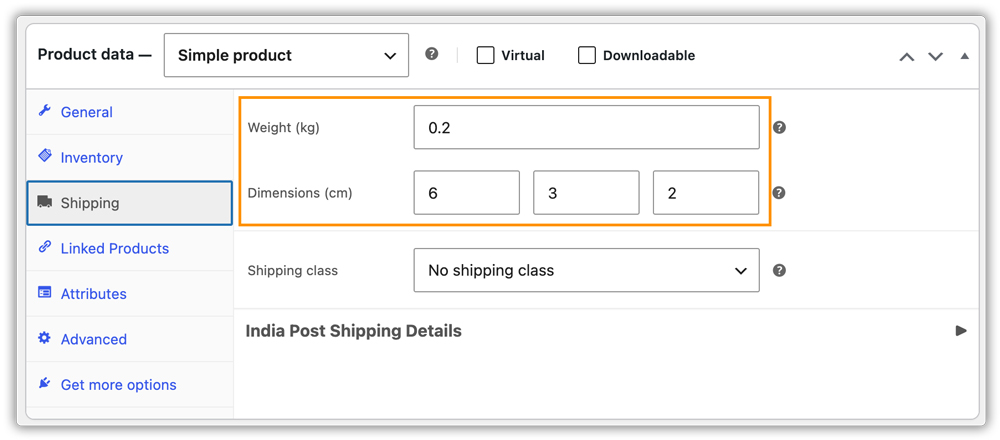Click the help icon beside Dimensions fields

[x=779, y=193]
